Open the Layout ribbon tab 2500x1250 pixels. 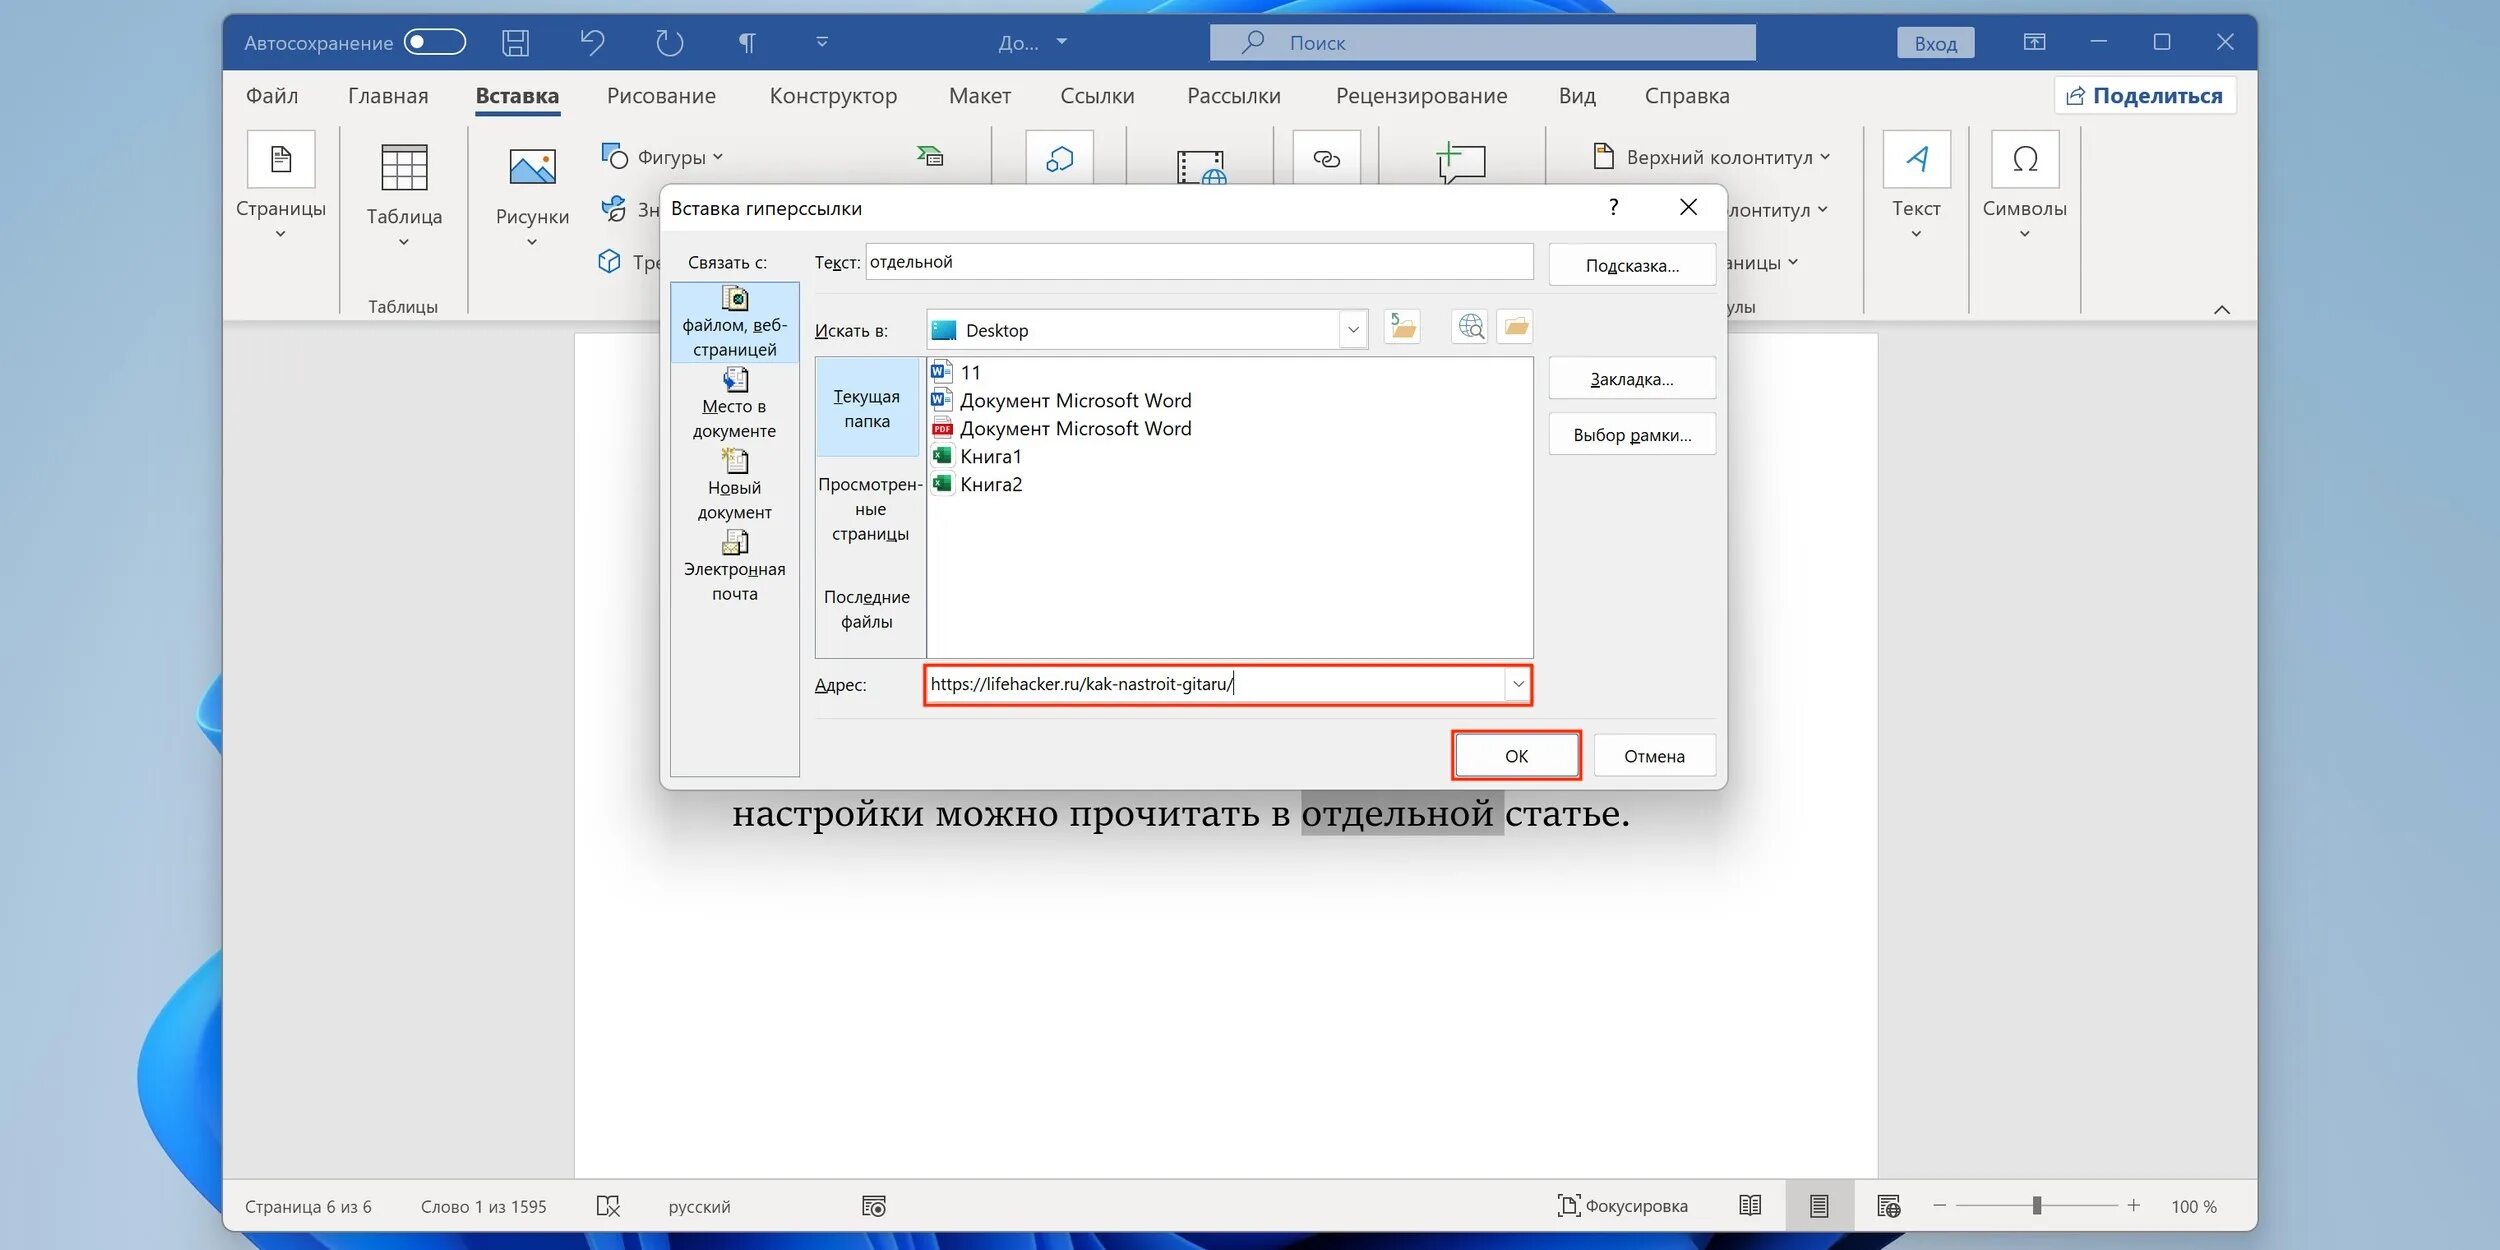(x=979, y=96)
